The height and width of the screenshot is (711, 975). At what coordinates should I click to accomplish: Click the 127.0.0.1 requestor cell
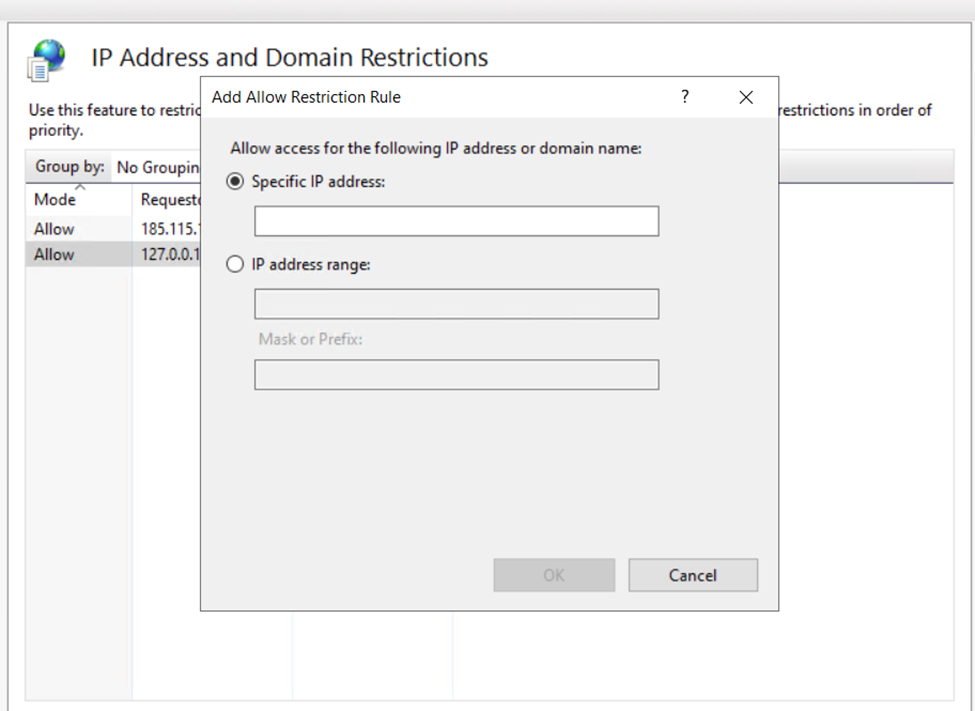[169, 255]
